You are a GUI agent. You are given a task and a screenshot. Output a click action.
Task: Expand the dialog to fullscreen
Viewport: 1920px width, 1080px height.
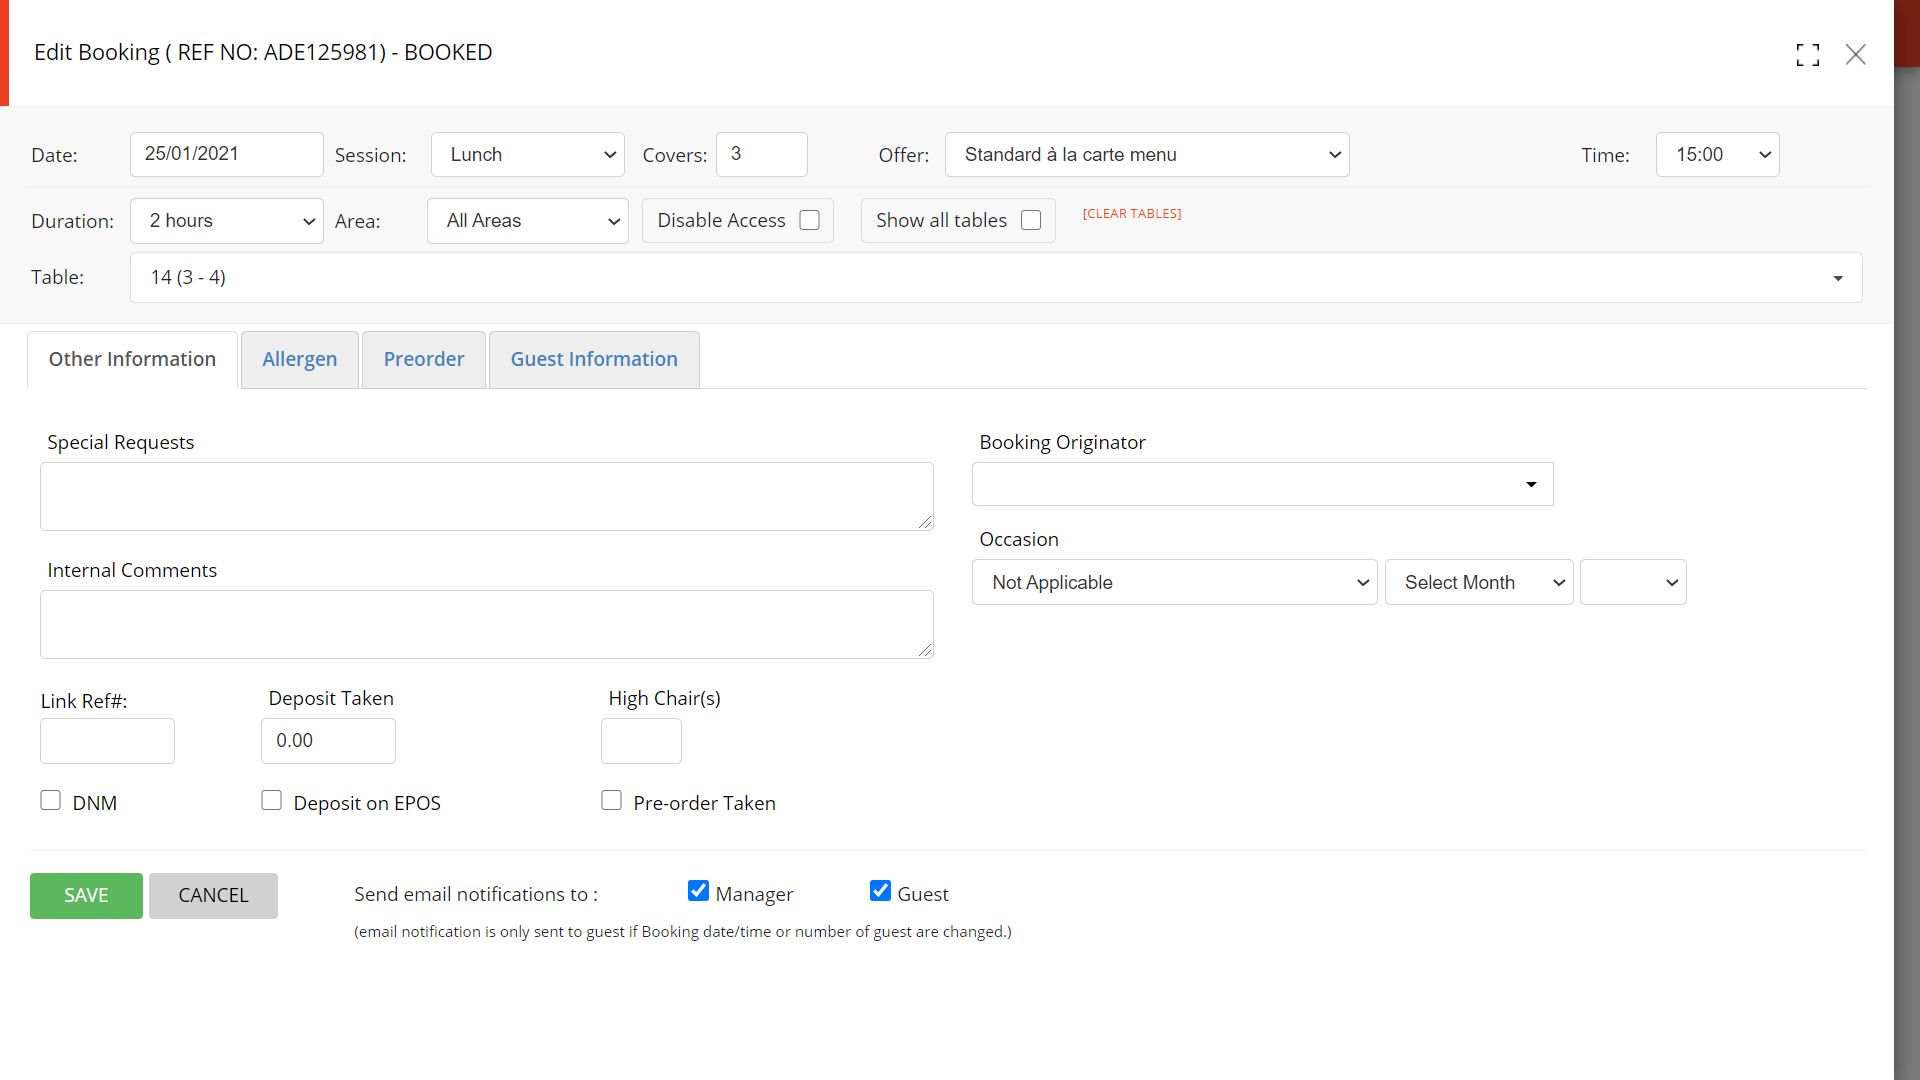(1807, 55)
